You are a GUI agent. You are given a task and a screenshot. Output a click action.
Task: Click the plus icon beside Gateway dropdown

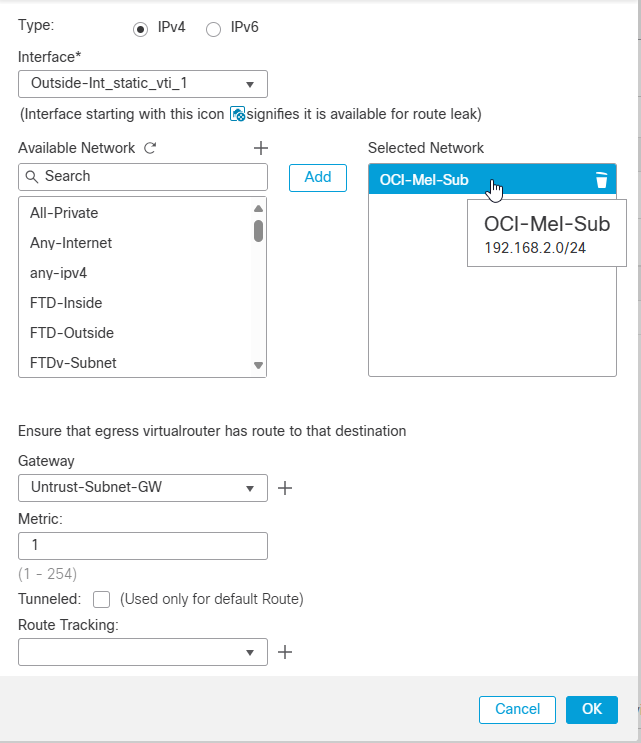[x=285, y=488]
